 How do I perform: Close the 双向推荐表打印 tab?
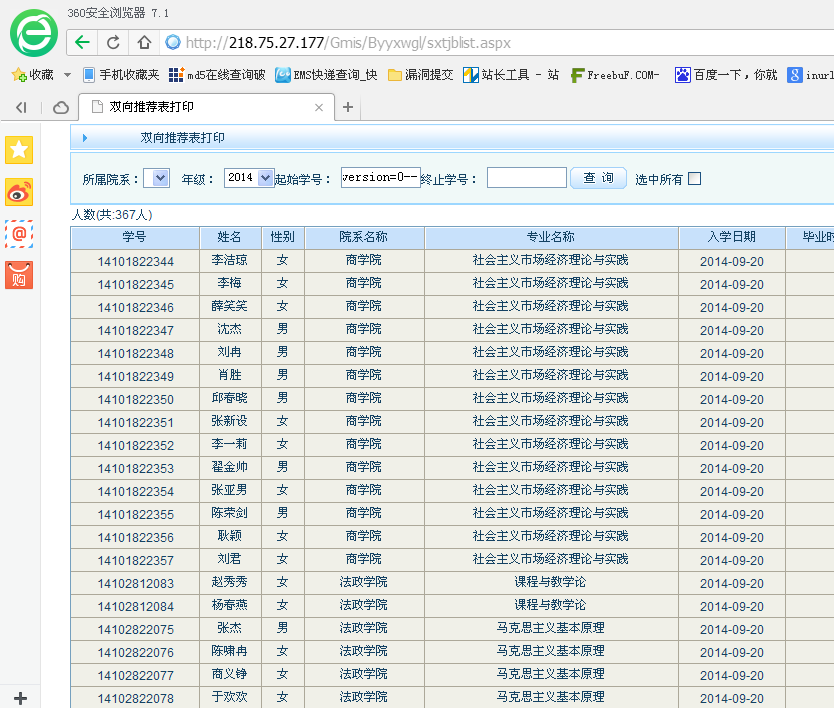[x=319, y=107]
